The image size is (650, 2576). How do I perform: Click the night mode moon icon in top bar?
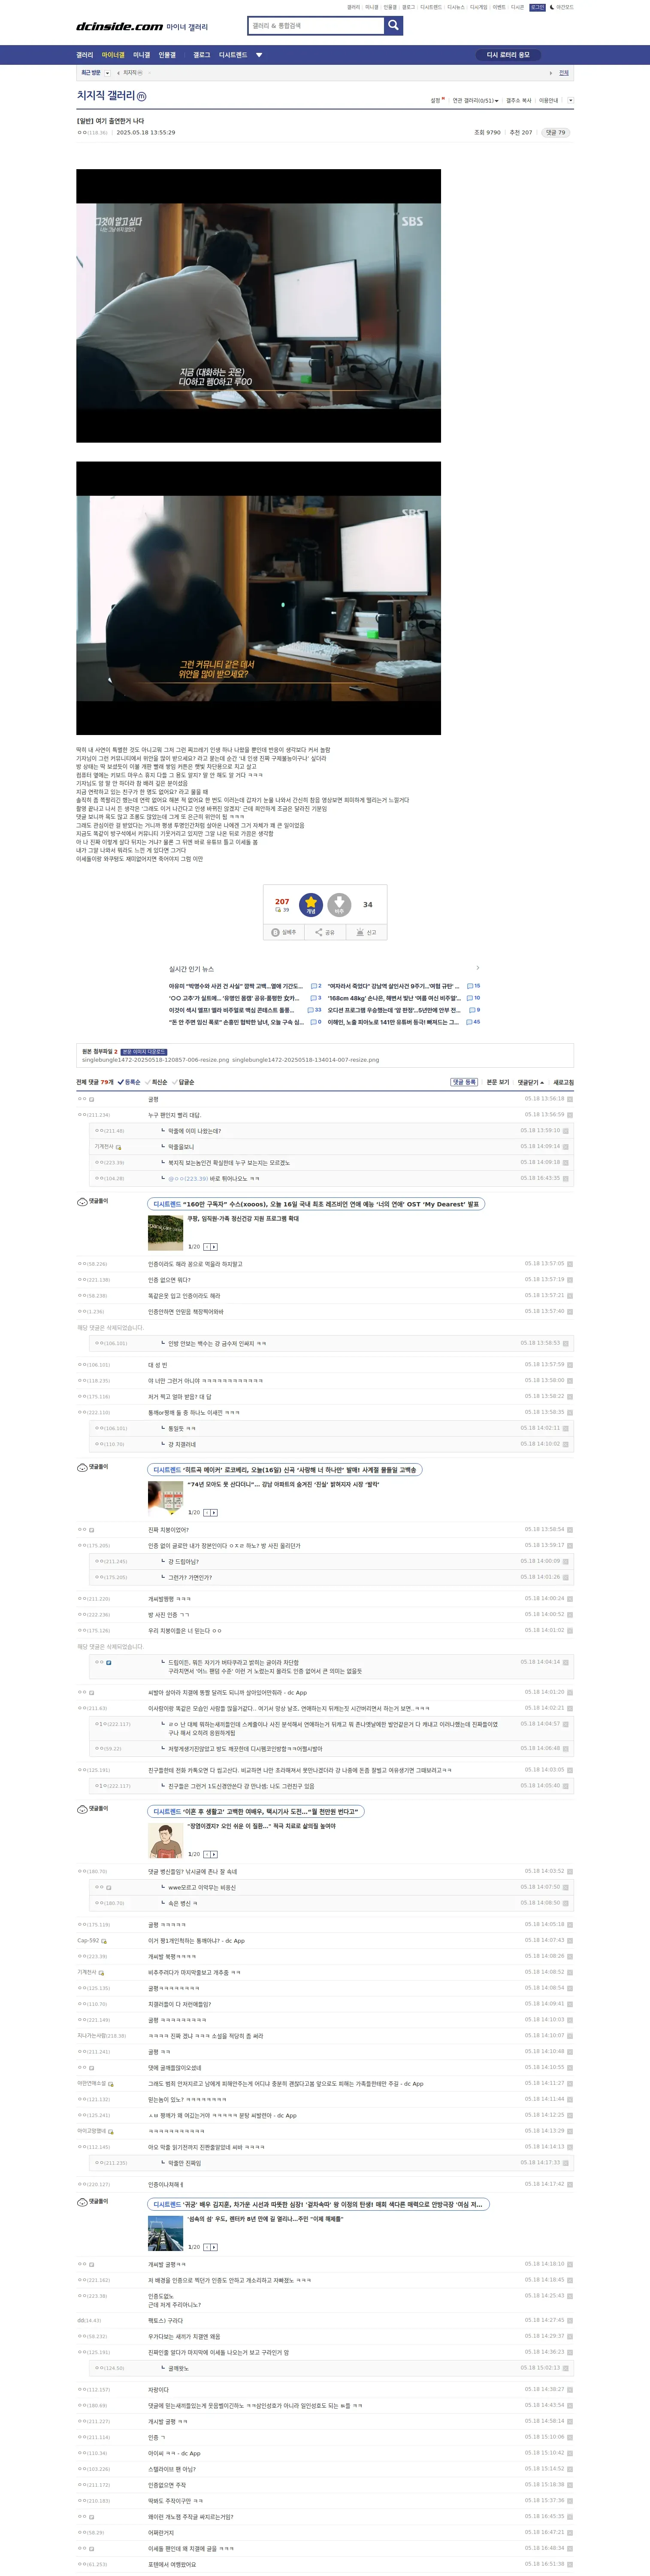click(x=552, y=7)
